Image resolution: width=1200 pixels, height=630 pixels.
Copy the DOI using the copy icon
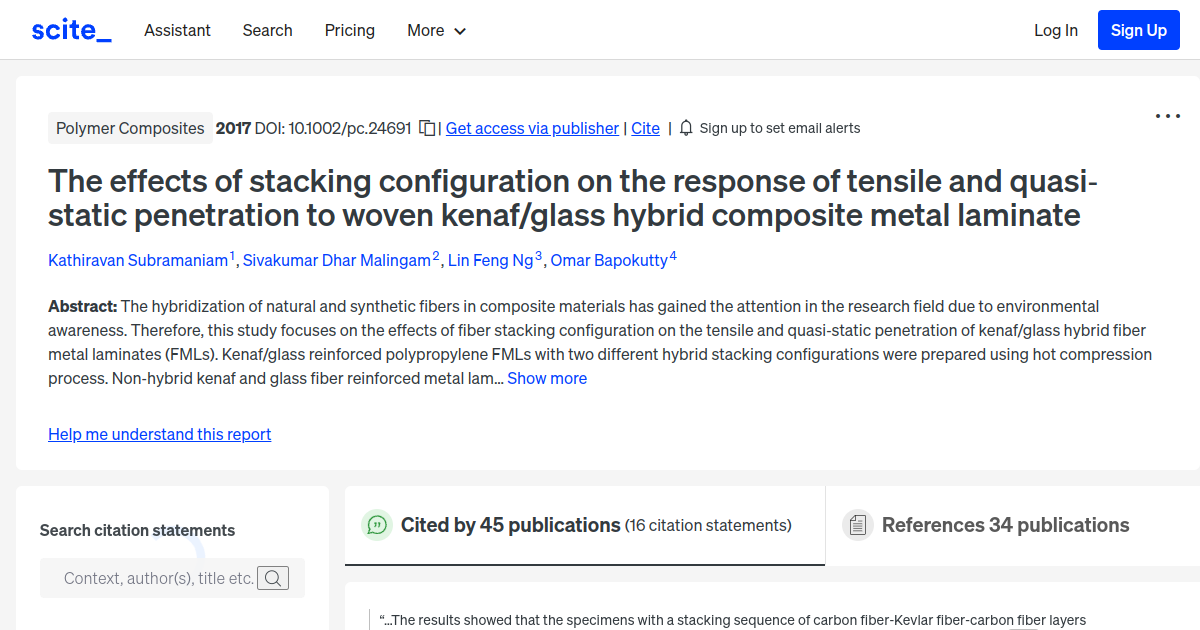click(x=427, y=128)
